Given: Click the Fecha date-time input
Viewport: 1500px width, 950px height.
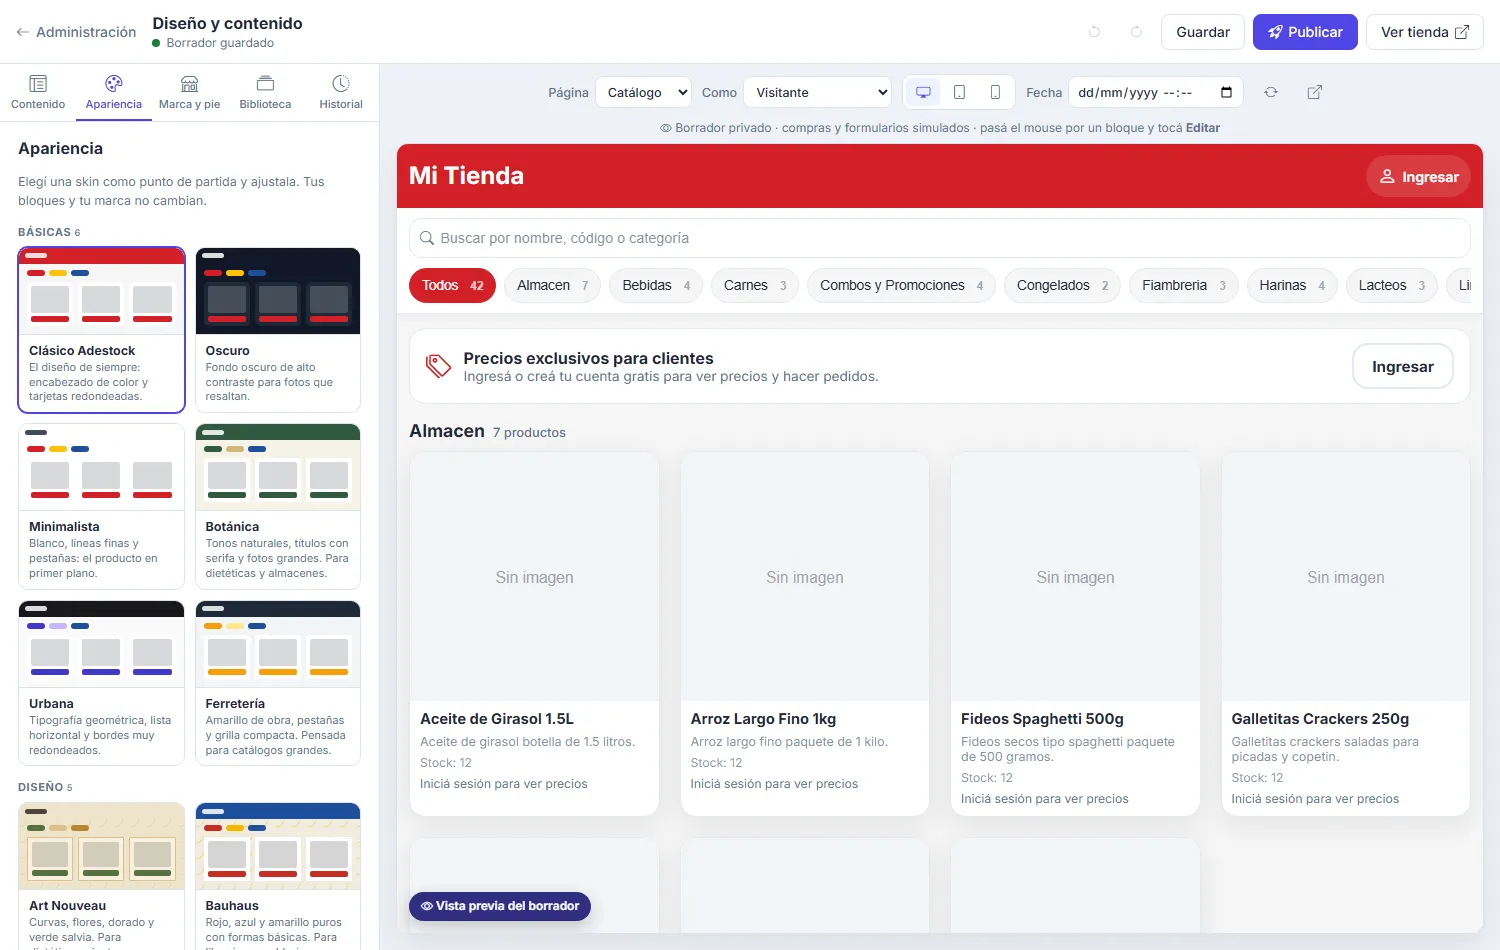Looking at the screenshot, I should (1156, 92).
